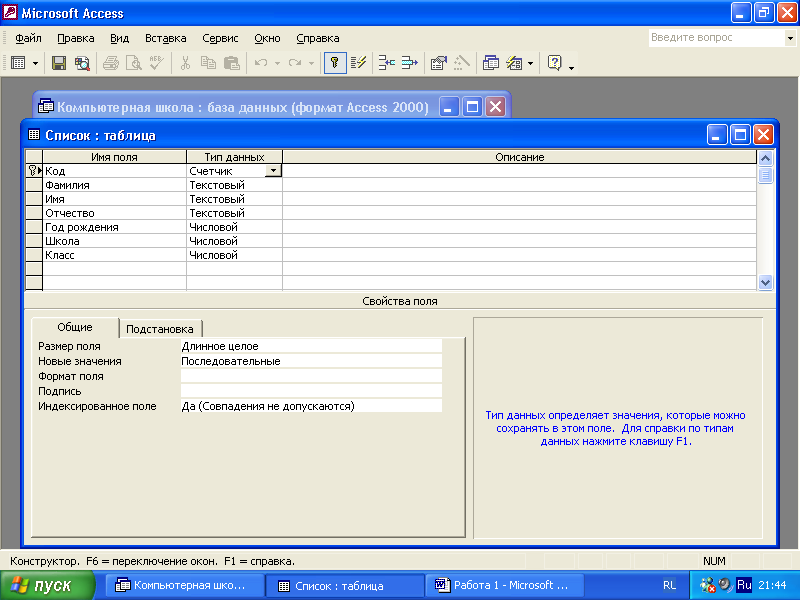
Task: Expand the help question box dropdown
Action: click(x=790, y=38)
